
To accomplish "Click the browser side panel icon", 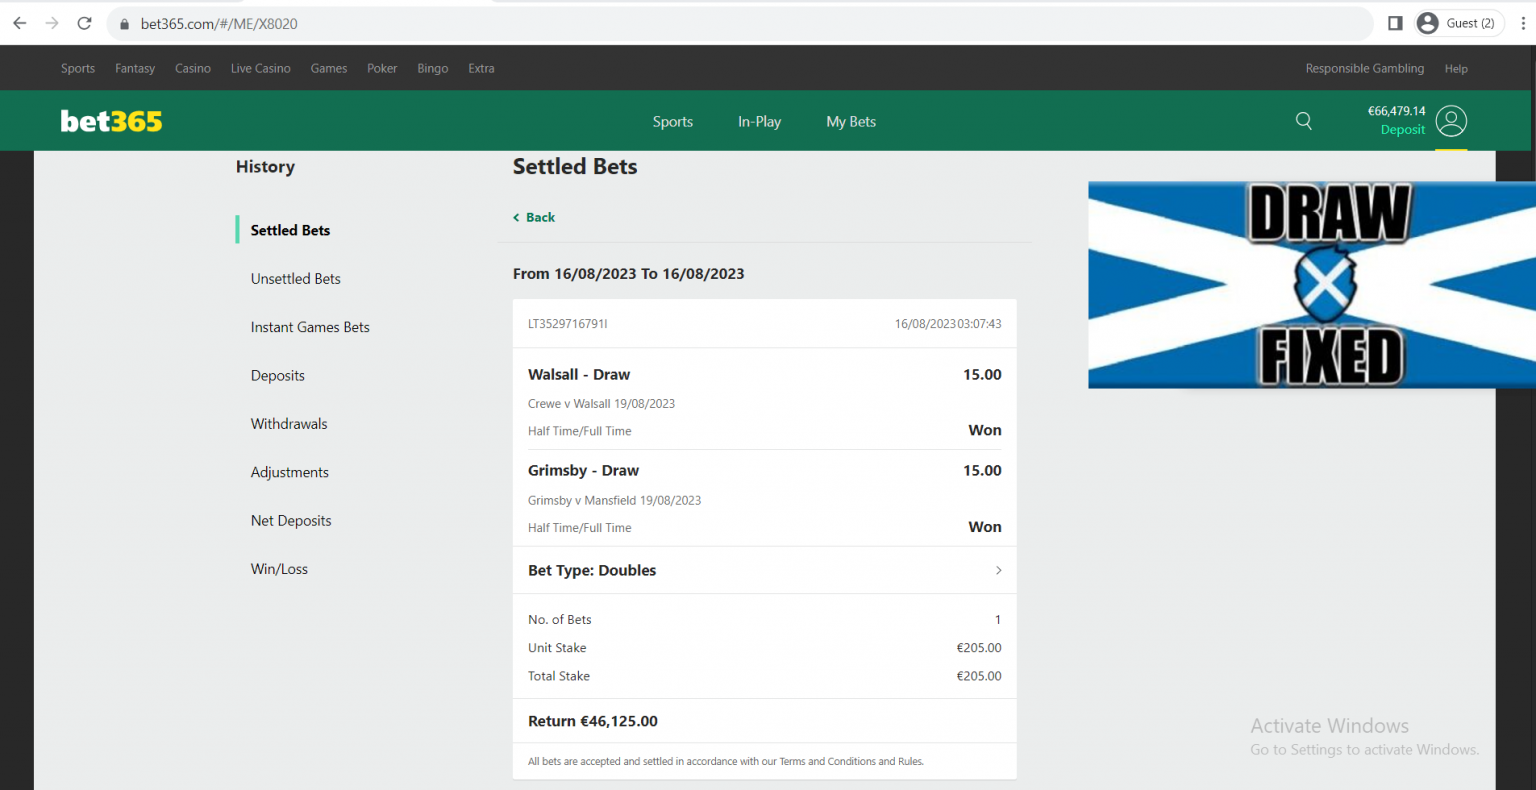I will coord(1395,23).
